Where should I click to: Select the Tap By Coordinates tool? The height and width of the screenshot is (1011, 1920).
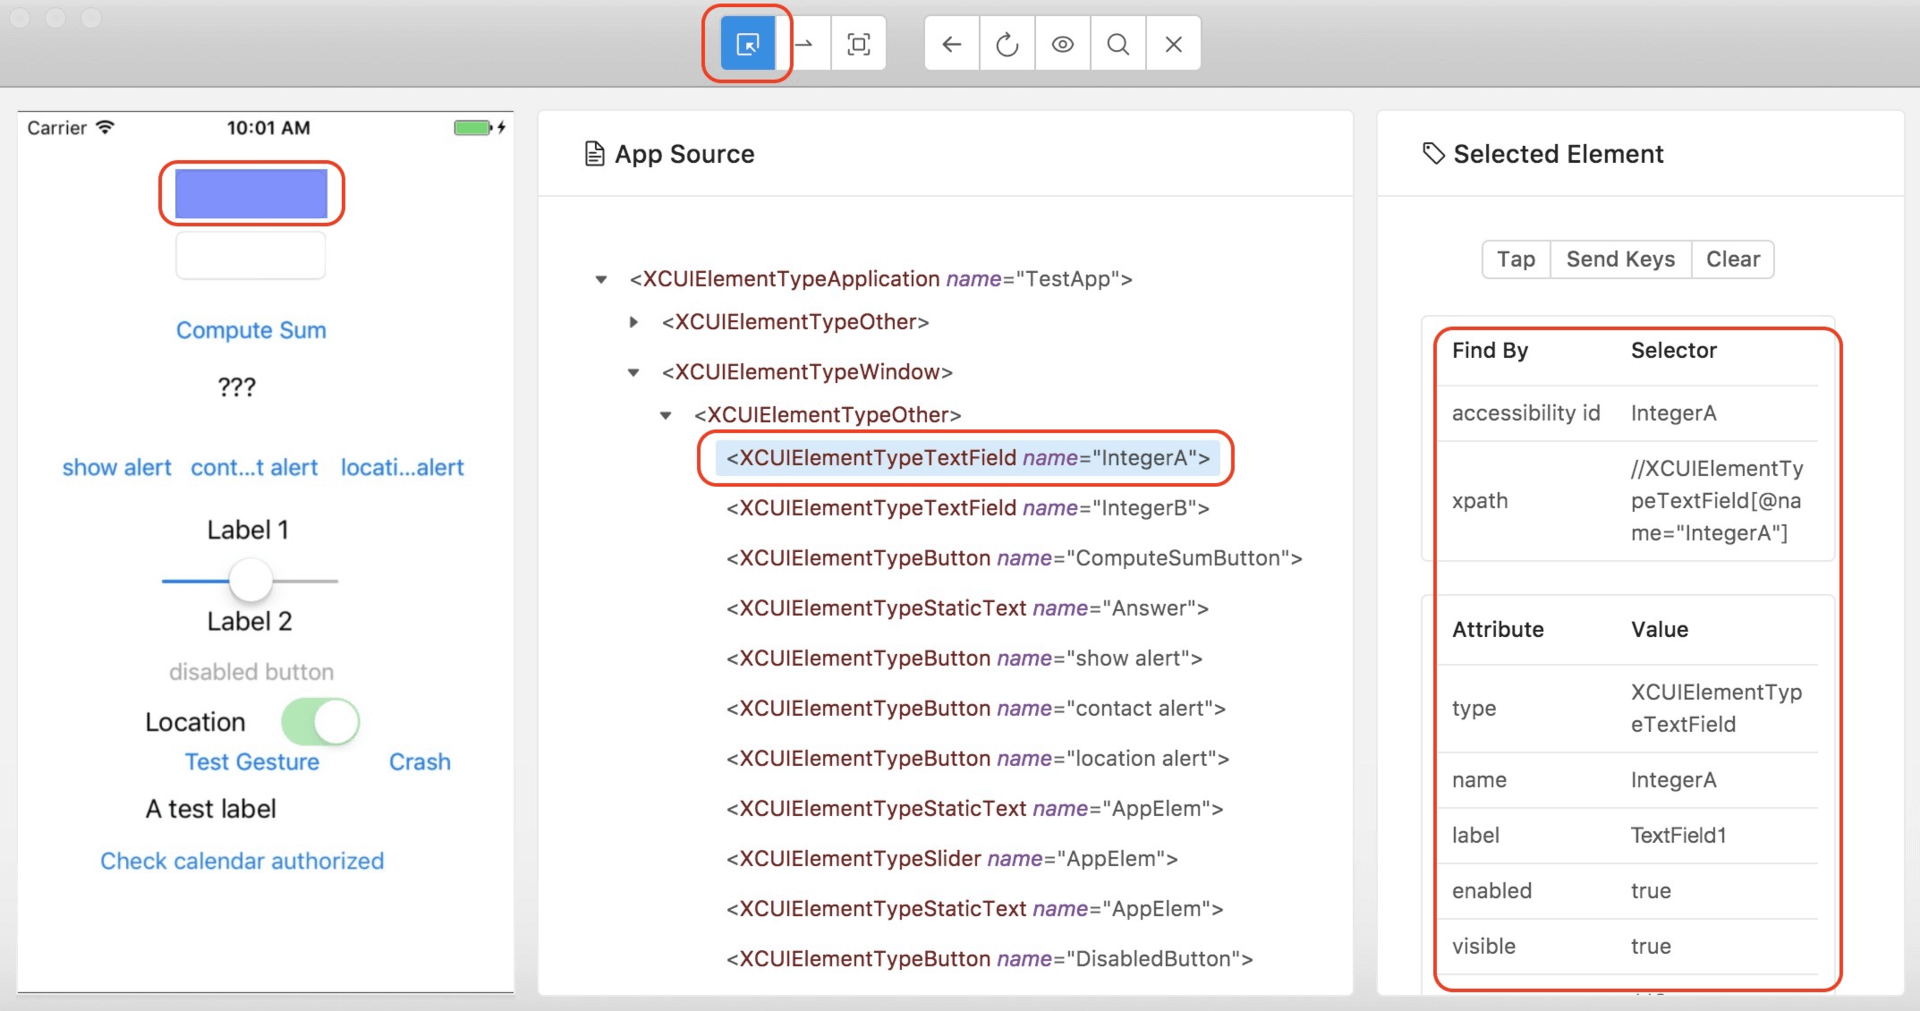pos(858,44)
